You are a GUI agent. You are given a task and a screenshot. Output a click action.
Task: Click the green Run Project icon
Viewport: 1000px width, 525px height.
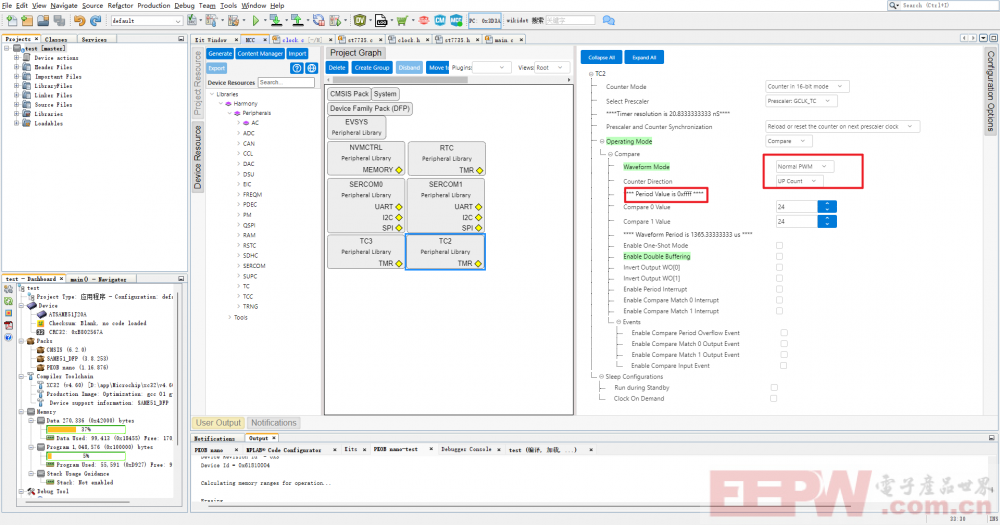coord(256,20)
